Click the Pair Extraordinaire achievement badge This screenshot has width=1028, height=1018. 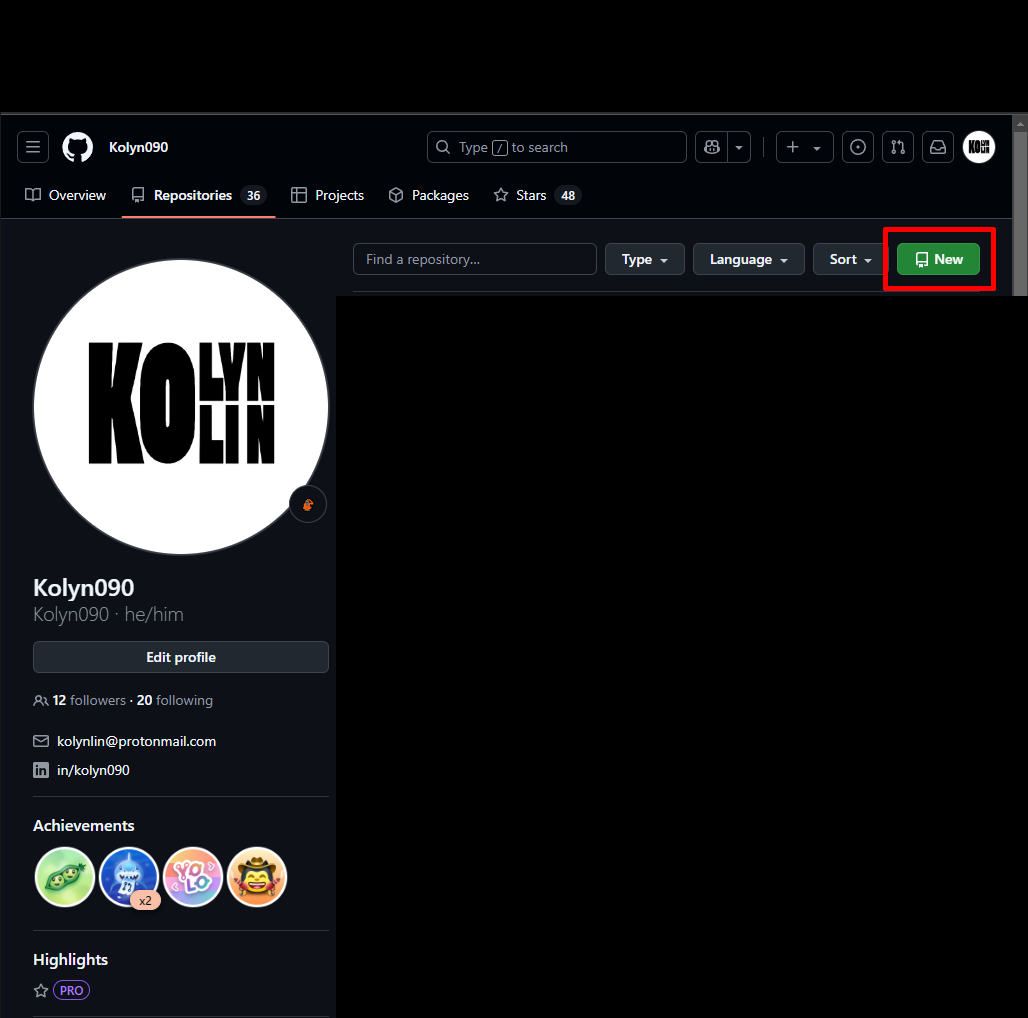click(65, 877)
